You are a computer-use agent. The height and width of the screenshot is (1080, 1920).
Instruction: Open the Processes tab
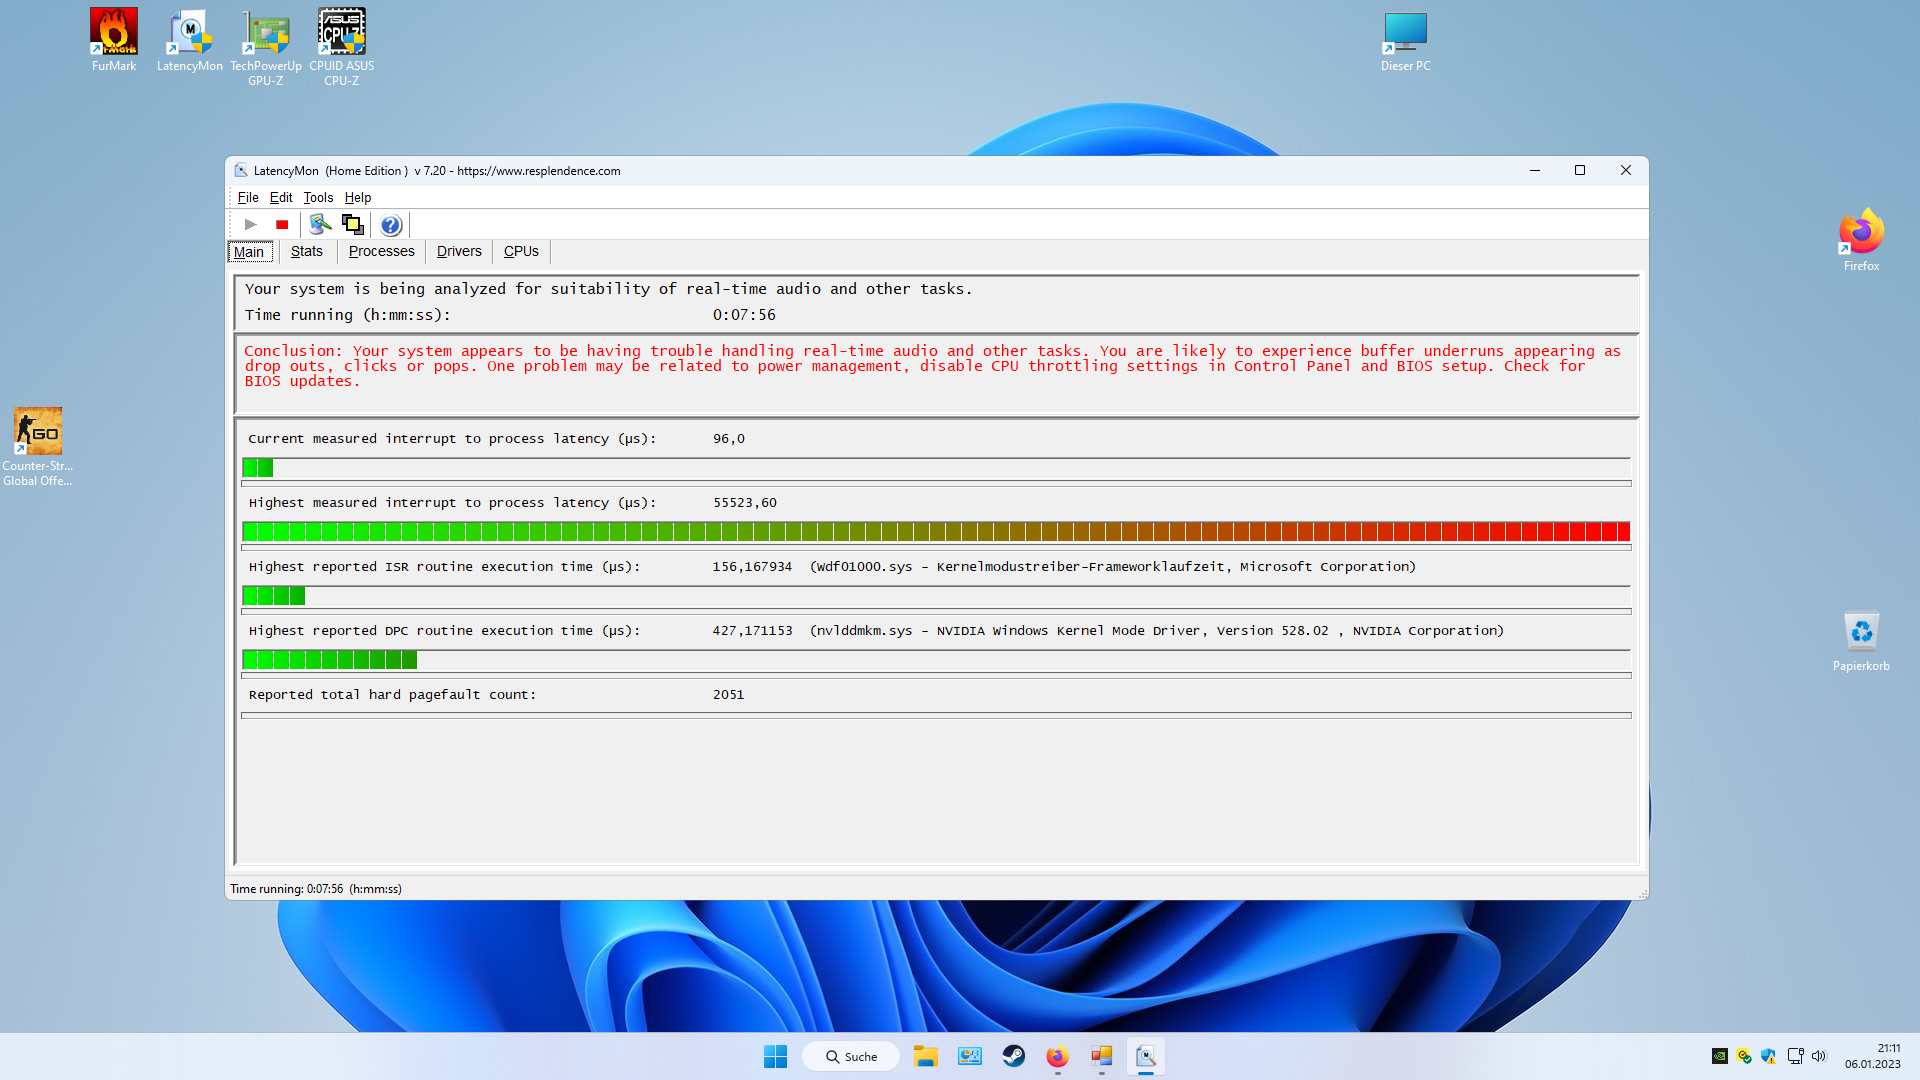click(x=381, y=251)
